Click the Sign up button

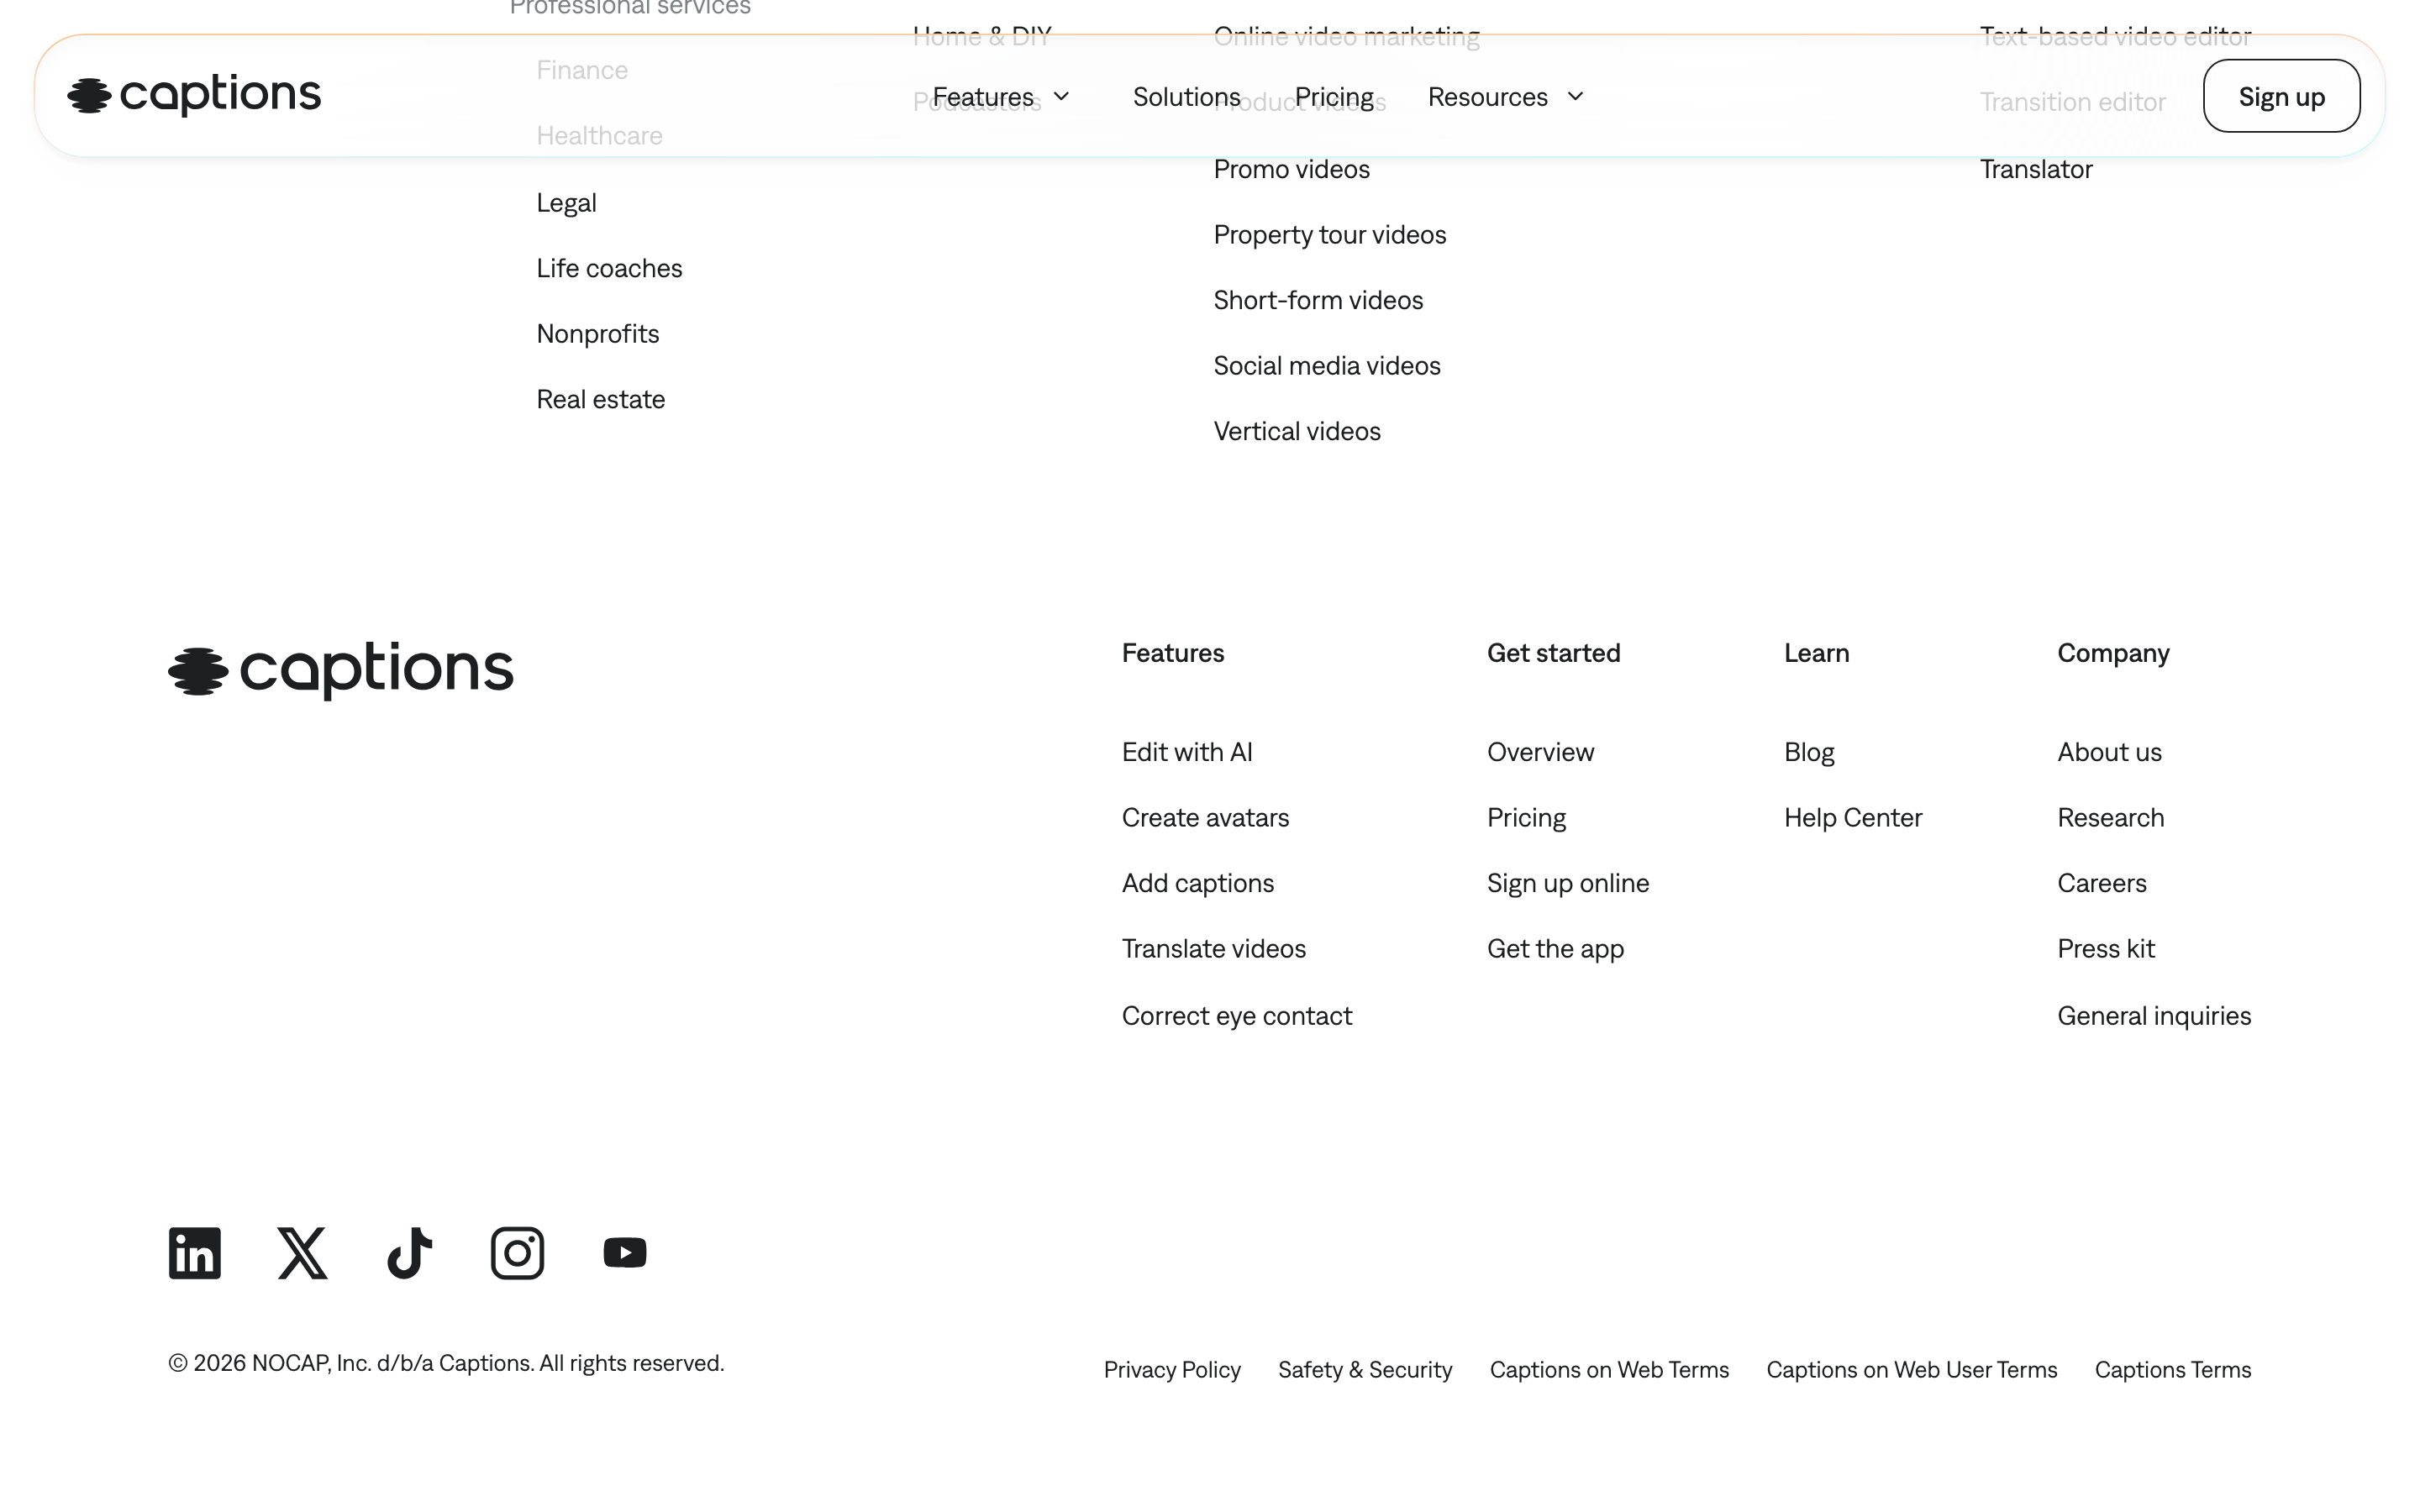click(x=2281, y=96)
